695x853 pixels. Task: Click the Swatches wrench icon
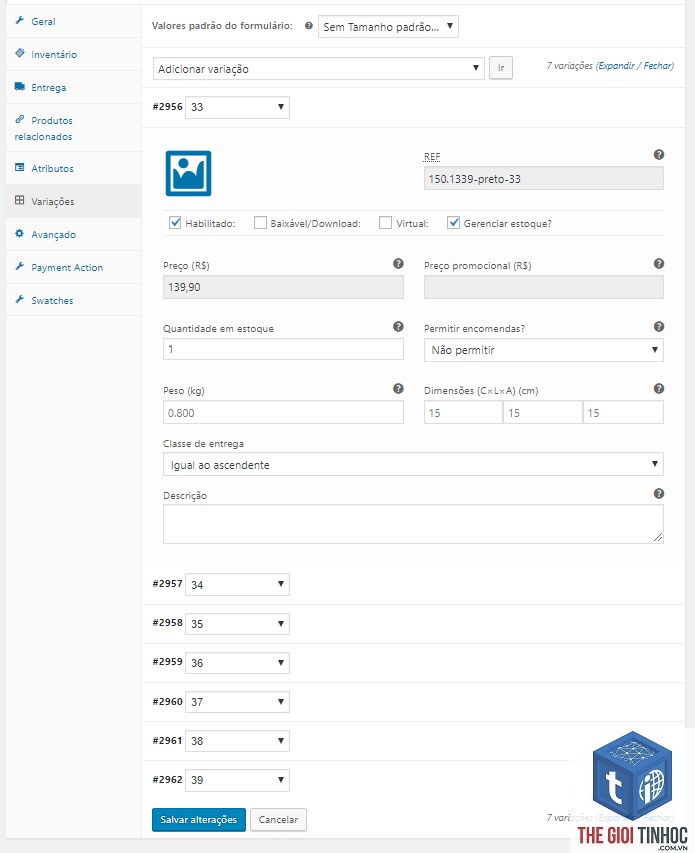coord(20,299)
